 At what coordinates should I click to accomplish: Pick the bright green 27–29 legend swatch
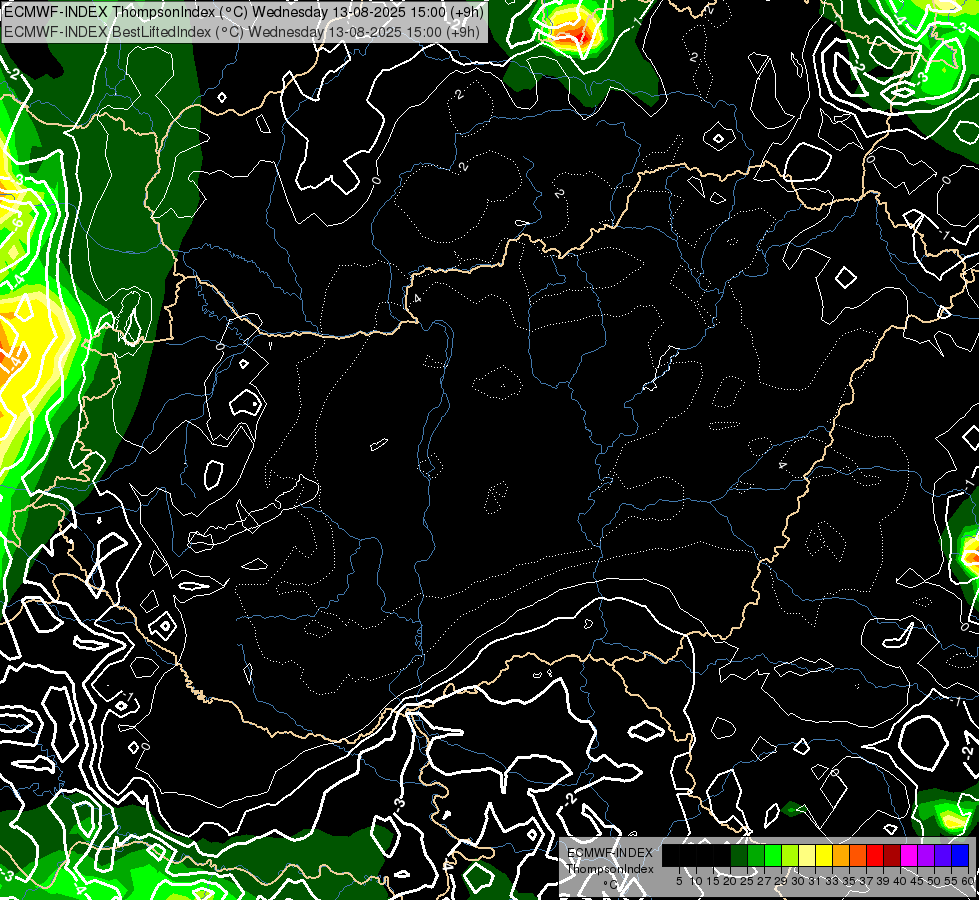[x=773, y=855]
